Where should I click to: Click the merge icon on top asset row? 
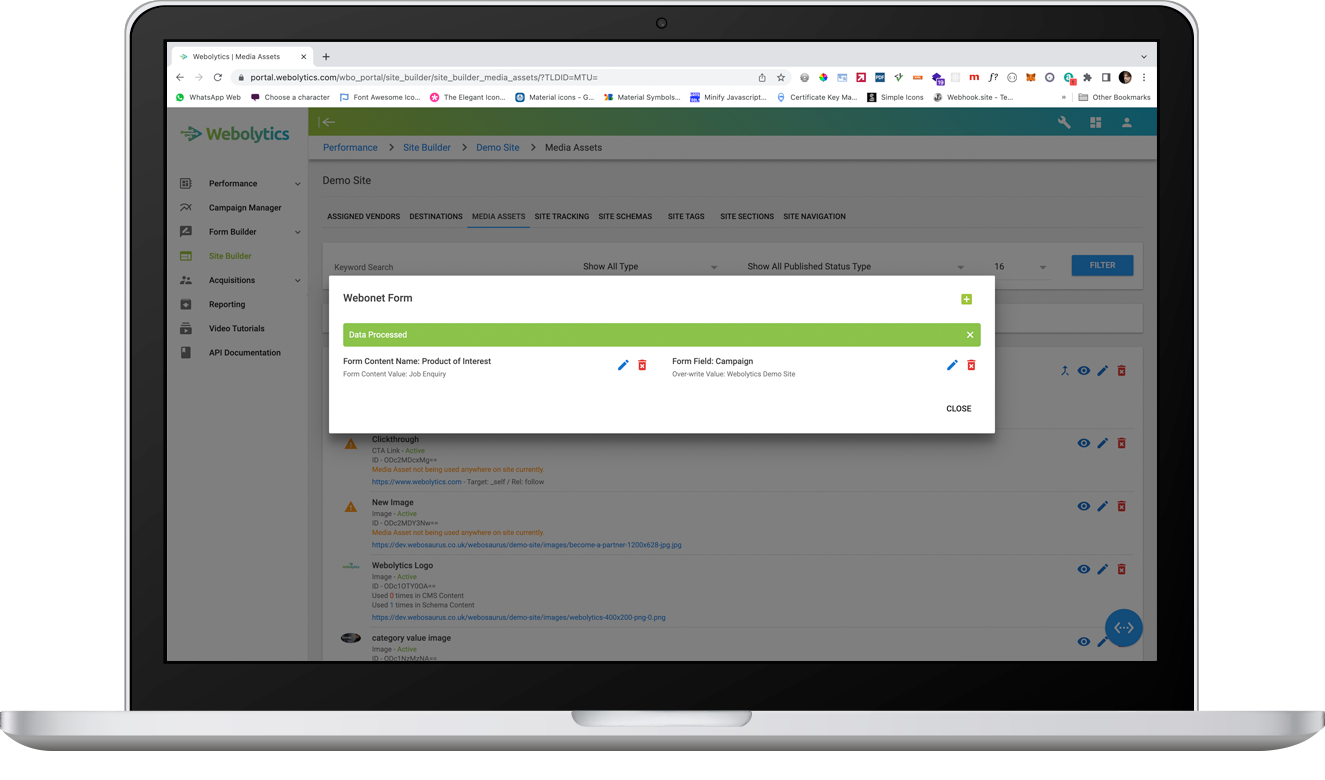[x=1064, y=371]
